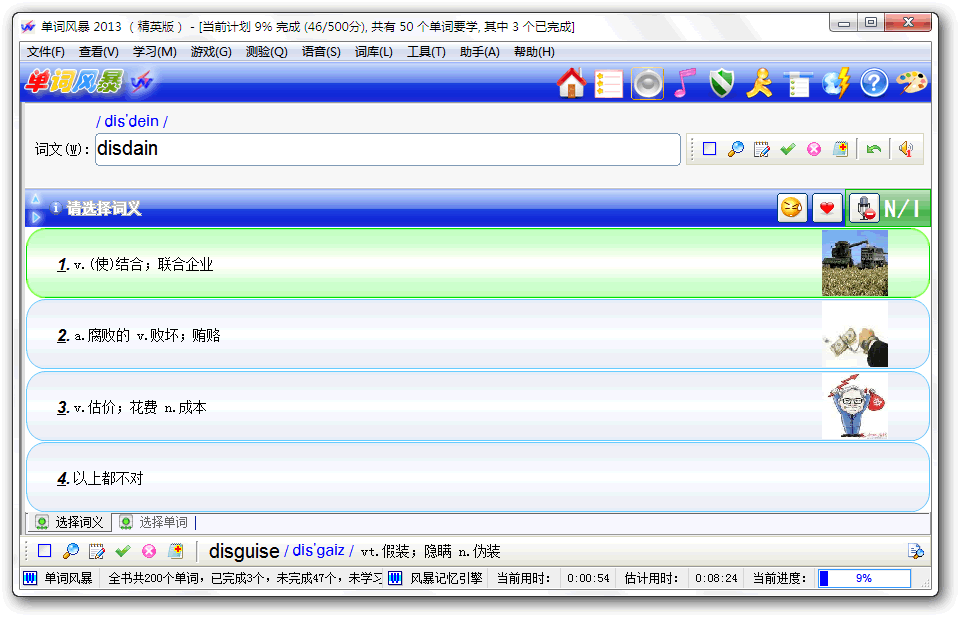Open the 工具(T) menu

[x=426, y=52]
